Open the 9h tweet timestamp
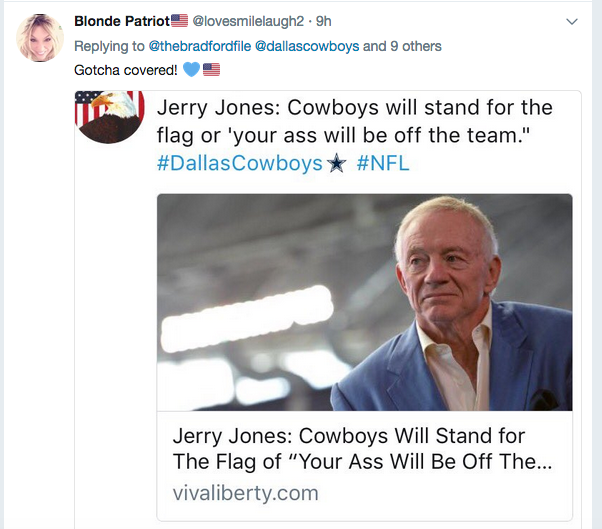Image resolution: width=602 pixels, height=529 pixels. 324,21
